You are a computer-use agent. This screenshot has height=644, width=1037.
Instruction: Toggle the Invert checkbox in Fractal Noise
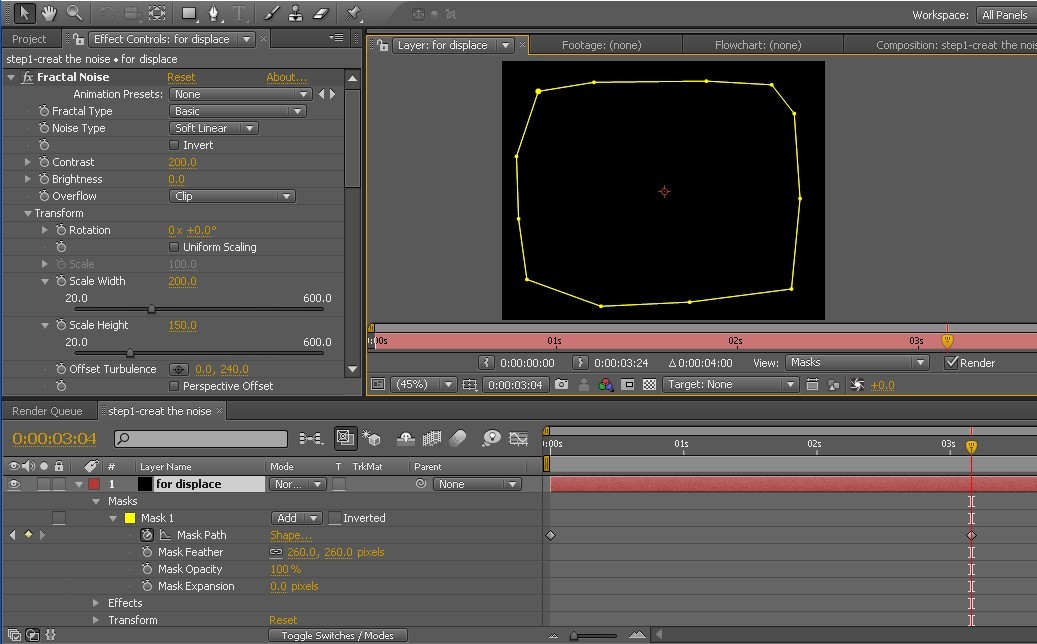[175, 145]
